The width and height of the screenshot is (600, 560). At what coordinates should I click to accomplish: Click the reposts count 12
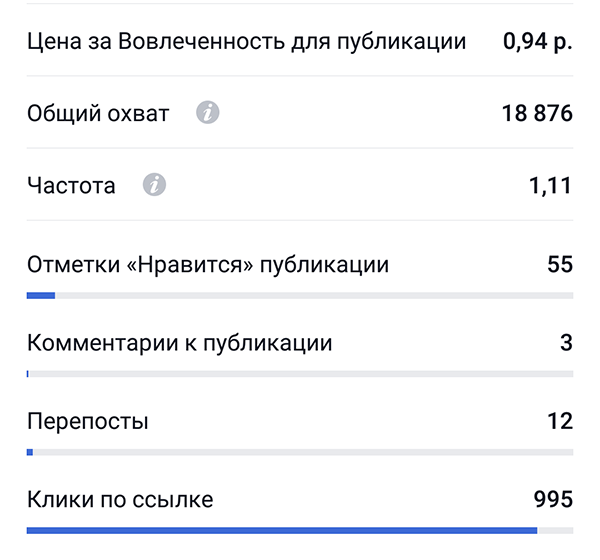[560, 421]
